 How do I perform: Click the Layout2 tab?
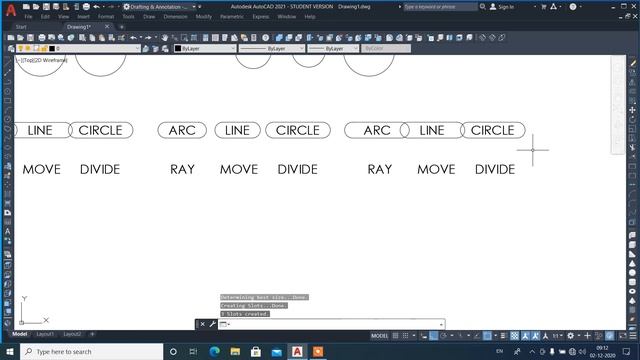pos(72,334)
